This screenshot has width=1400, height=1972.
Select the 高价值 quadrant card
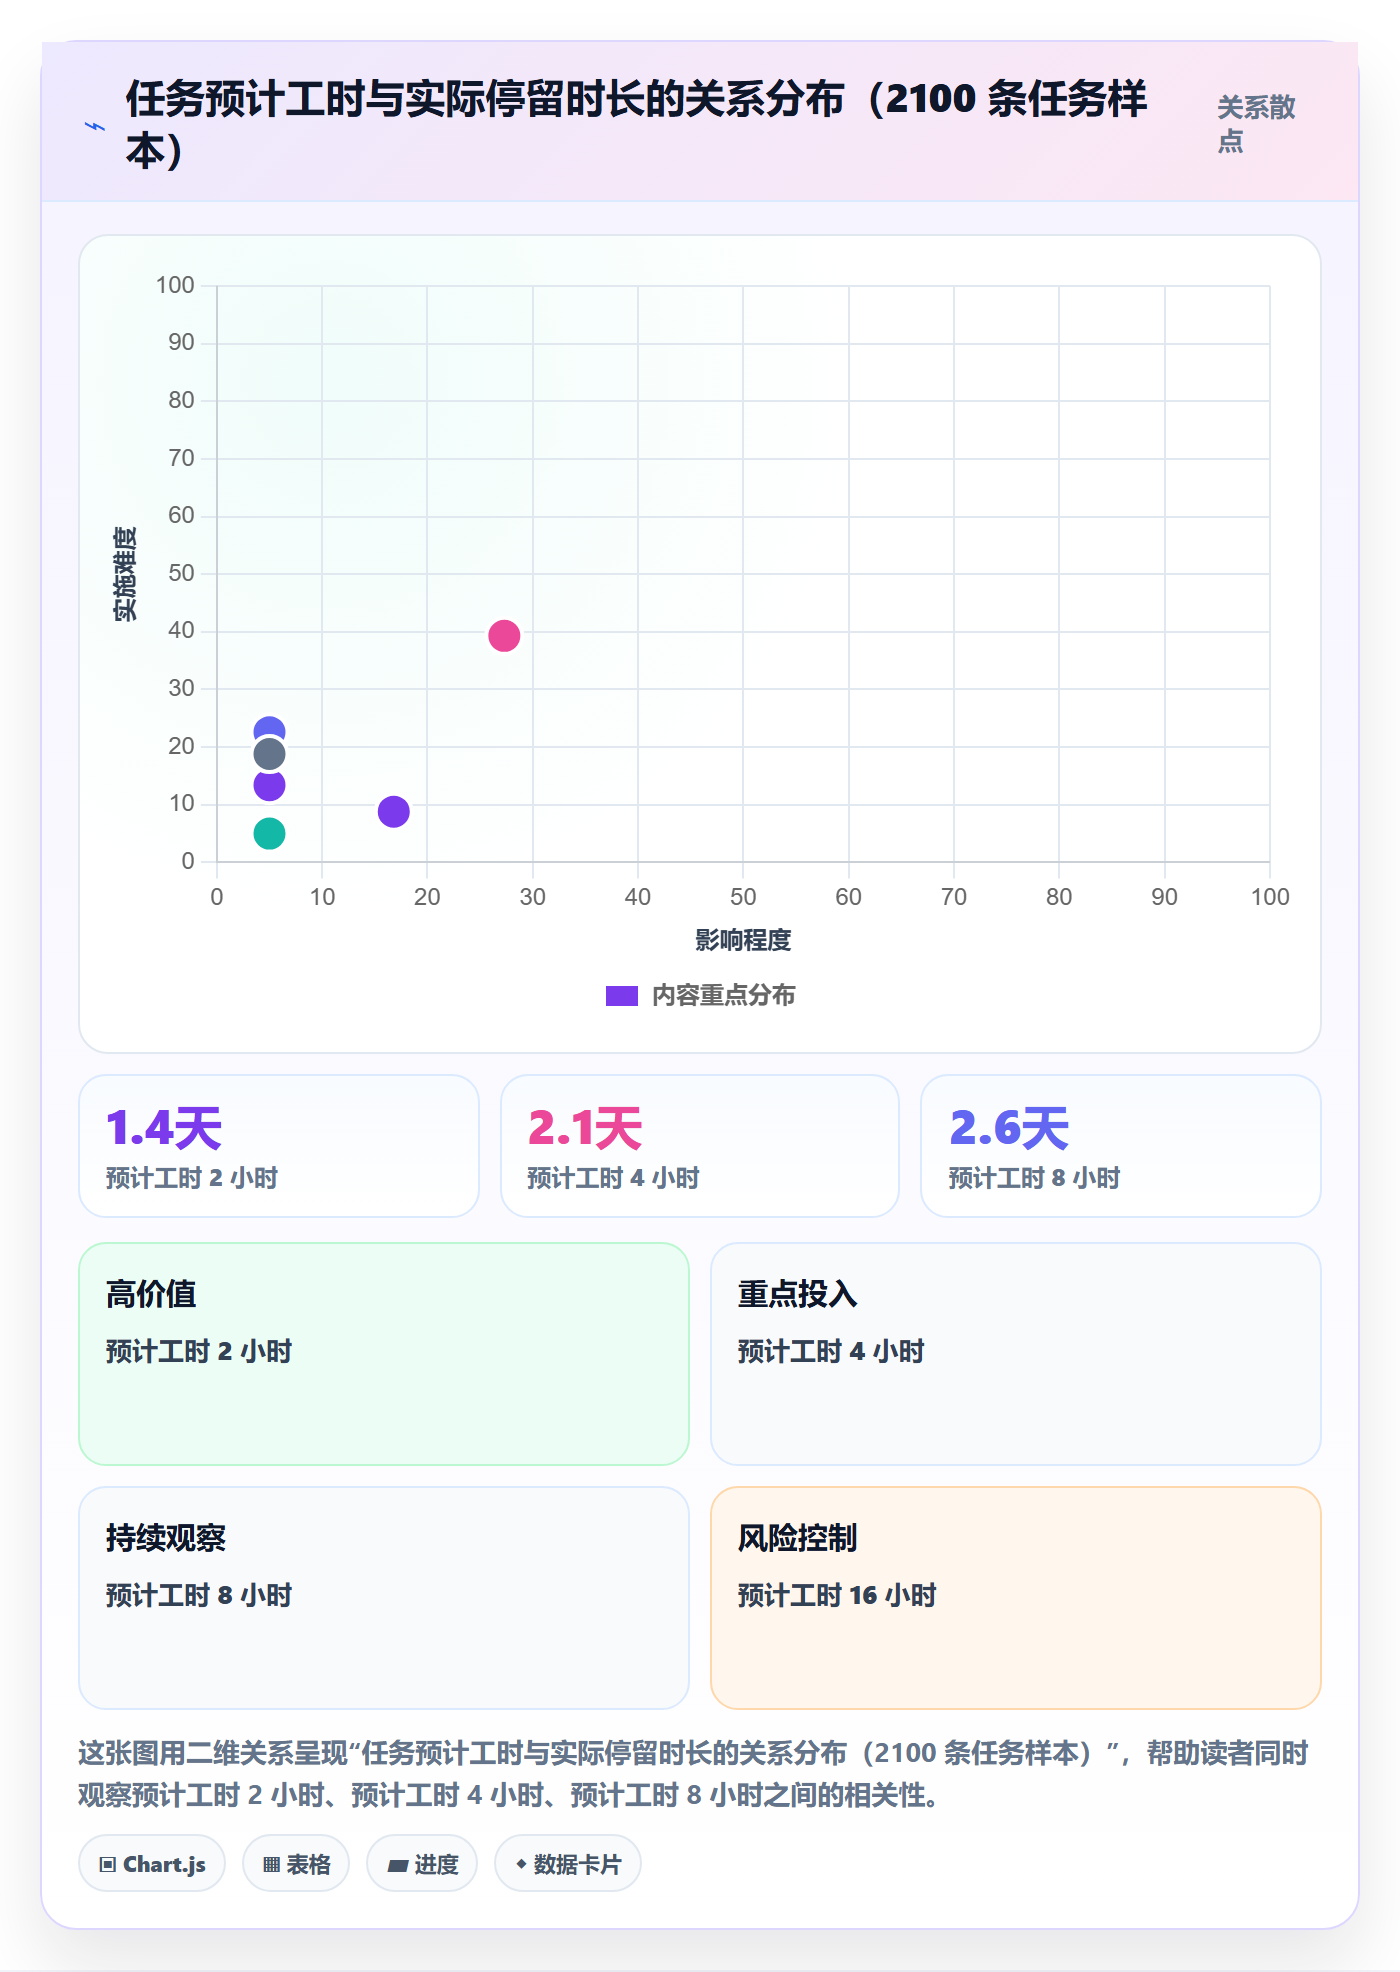click(384, 1354)
